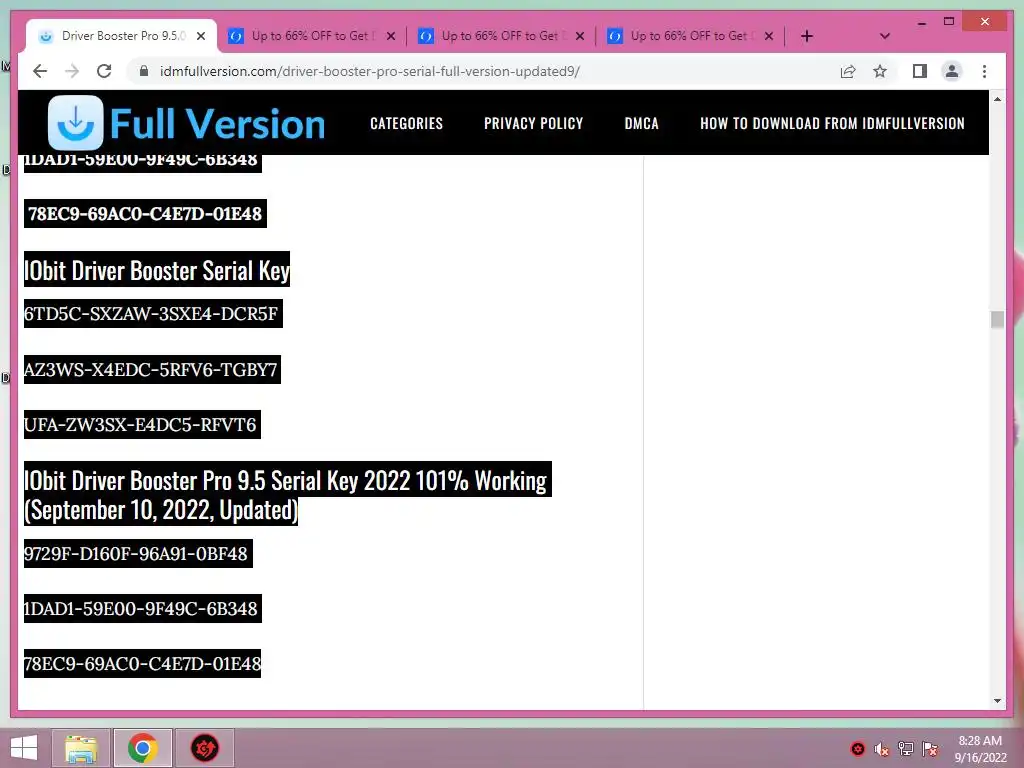Reload the current page
This screenshot has width=1024, height=768.
click(x=104, y=71)
